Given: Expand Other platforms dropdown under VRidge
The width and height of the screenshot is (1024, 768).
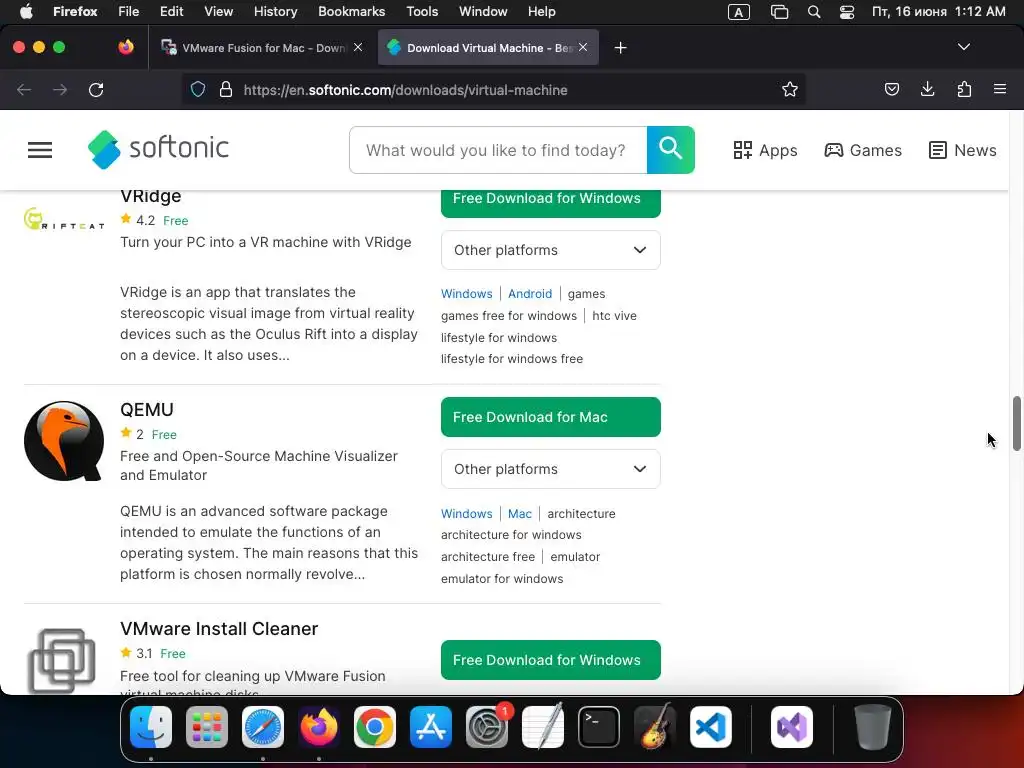Looking at the screenshot, I should (551, 250).
